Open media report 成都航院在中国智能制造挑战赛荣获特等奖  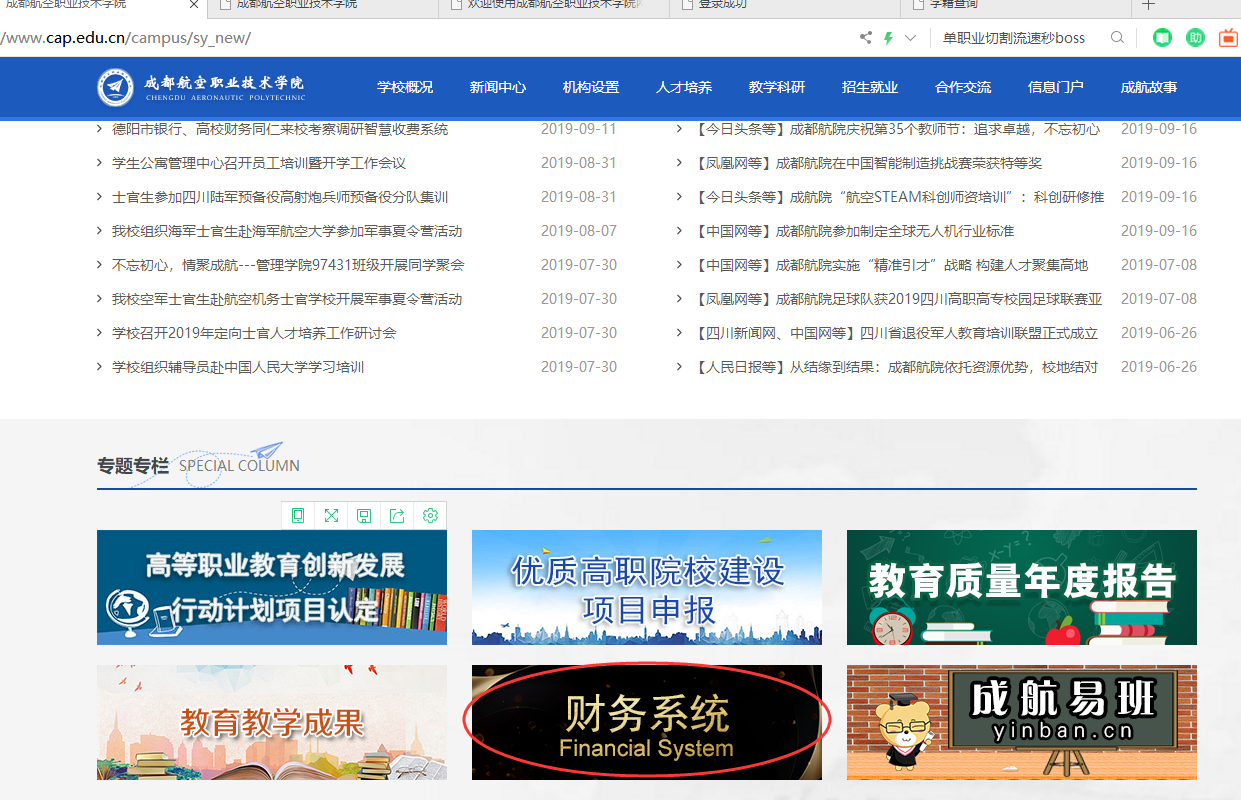point(867,163)
